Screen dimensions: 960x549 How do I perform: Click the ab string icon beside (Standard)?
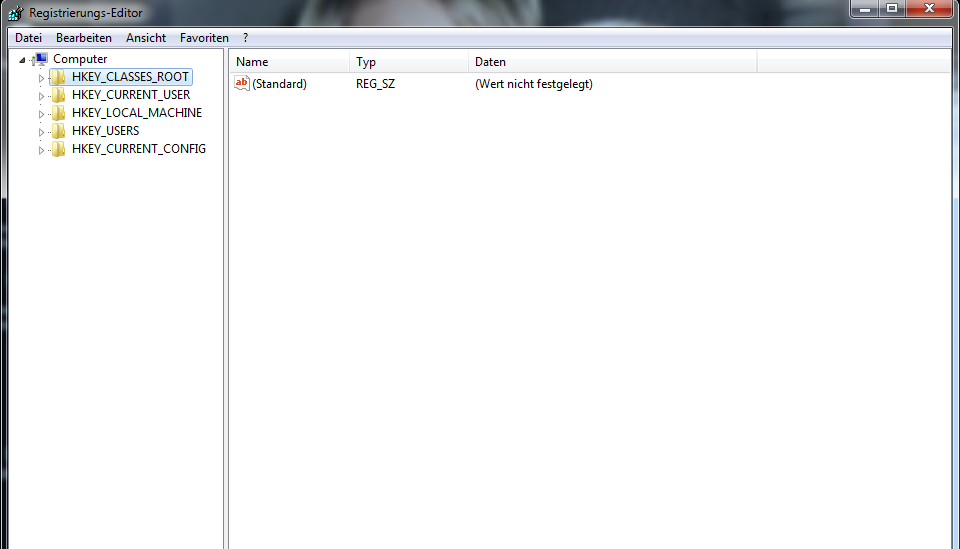click(242, 83)
